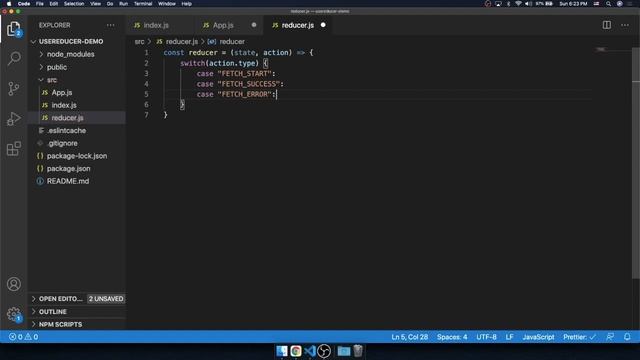
Task: Open Chrome from the dock
Action: (x=296, y=351)
